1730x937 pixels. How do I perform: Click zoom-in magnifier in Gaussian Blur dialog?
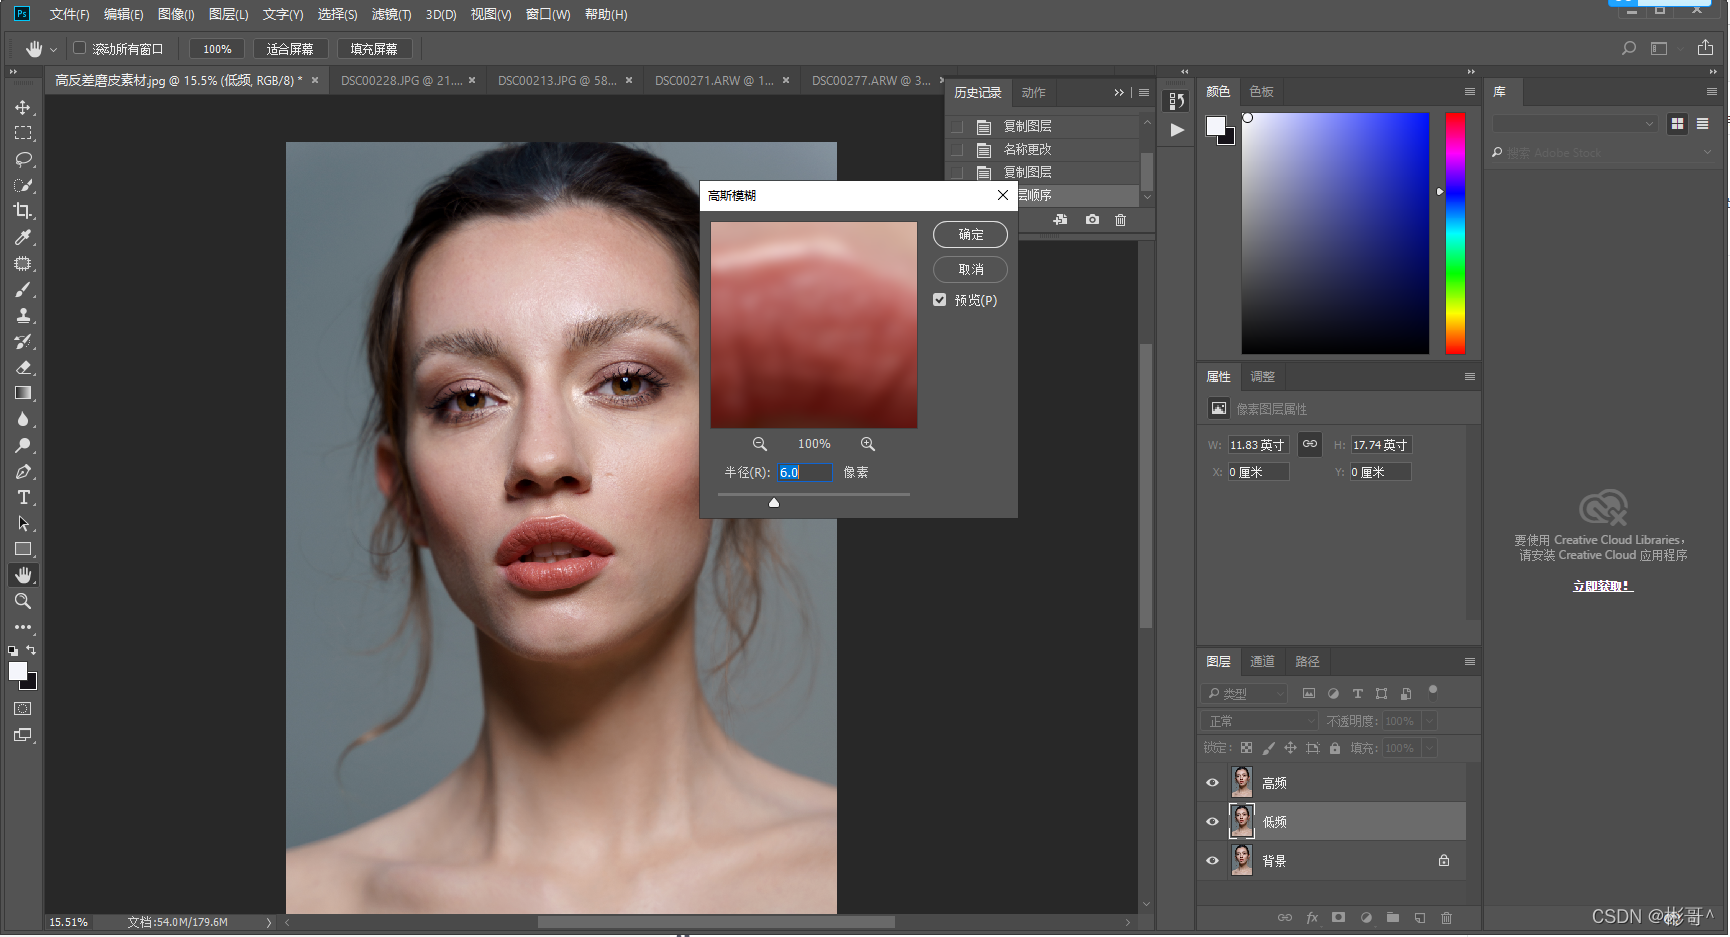click(867, 444)
